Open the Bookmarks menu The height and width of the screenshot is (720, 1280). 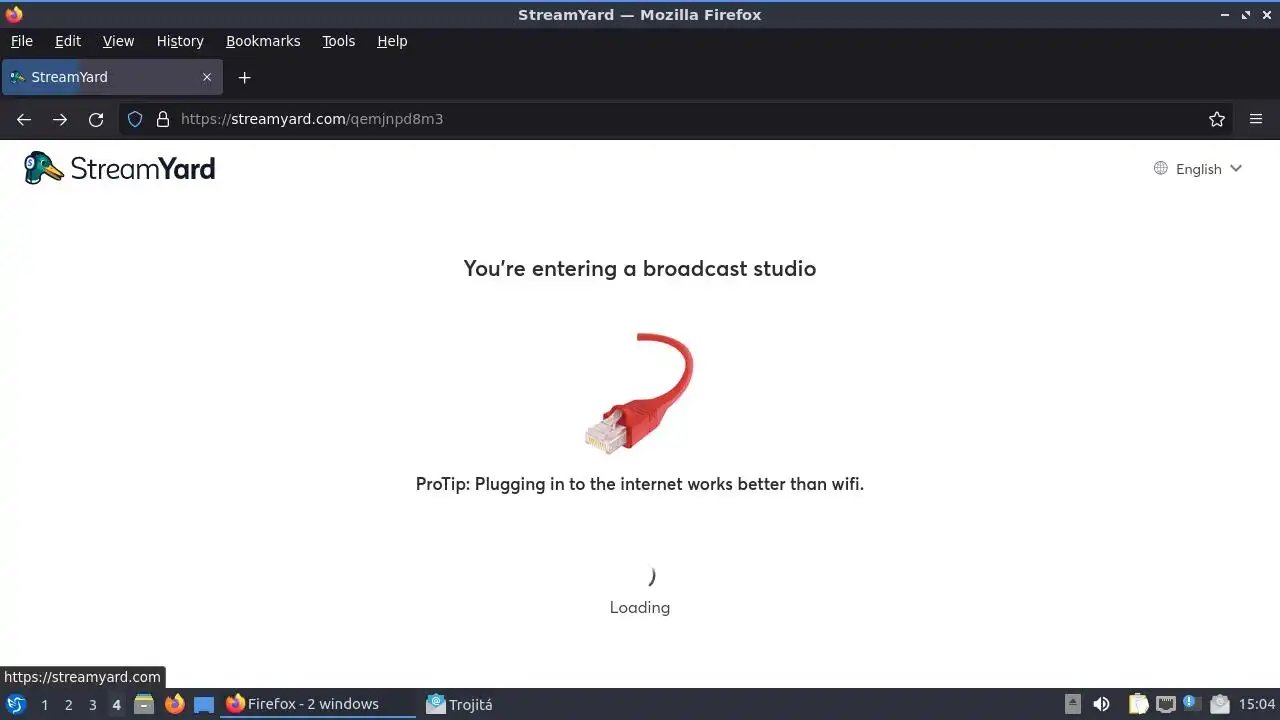click(x=263, y=41)
